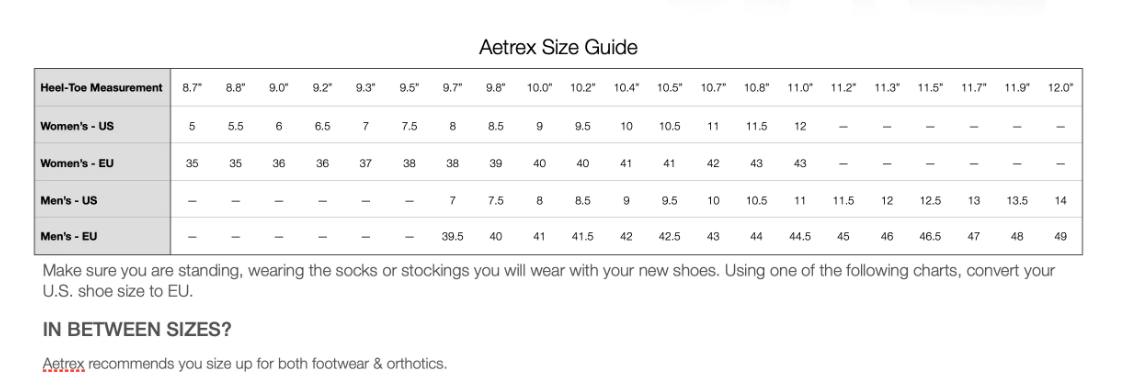This screenshot has width=1122, height=387.
Task: Select Men's EU size 39.5 cell
Action: point(452,237)
